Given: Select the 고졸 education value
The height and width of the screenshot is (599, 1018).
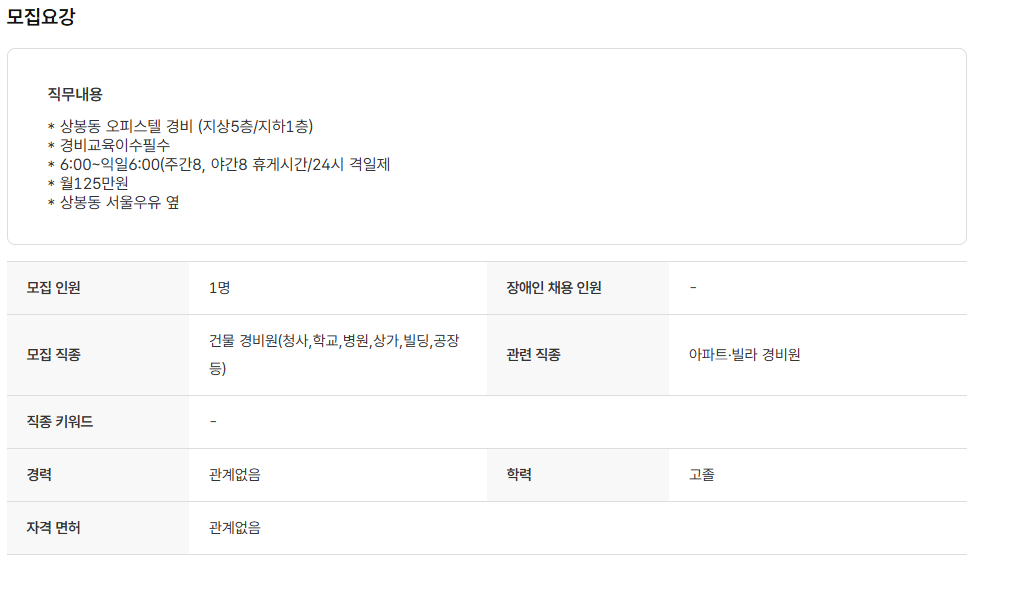Looking at the screenshot, I should pyautogui.click(x=702, y=475).
